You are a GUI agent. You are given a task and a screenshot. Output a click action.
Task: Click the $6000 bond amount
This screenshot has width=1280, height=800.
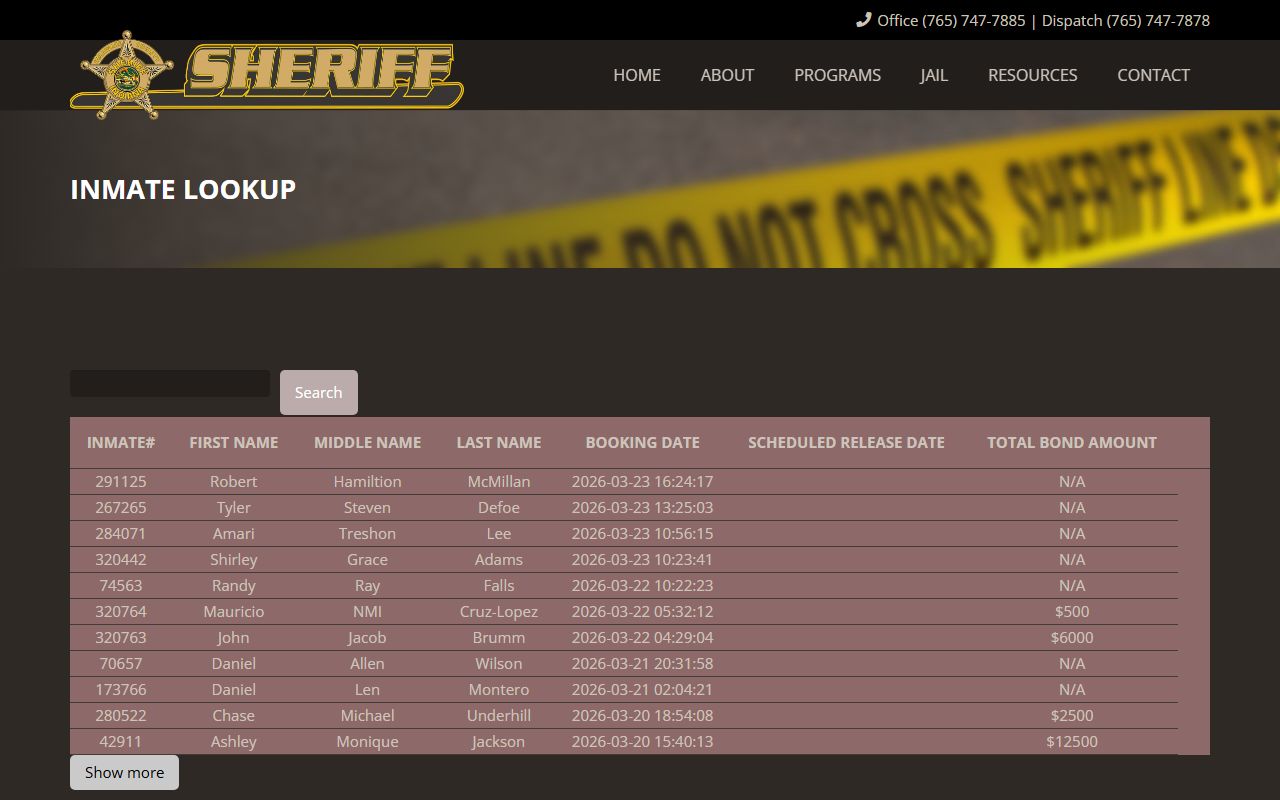click(x=1072, y=637)
